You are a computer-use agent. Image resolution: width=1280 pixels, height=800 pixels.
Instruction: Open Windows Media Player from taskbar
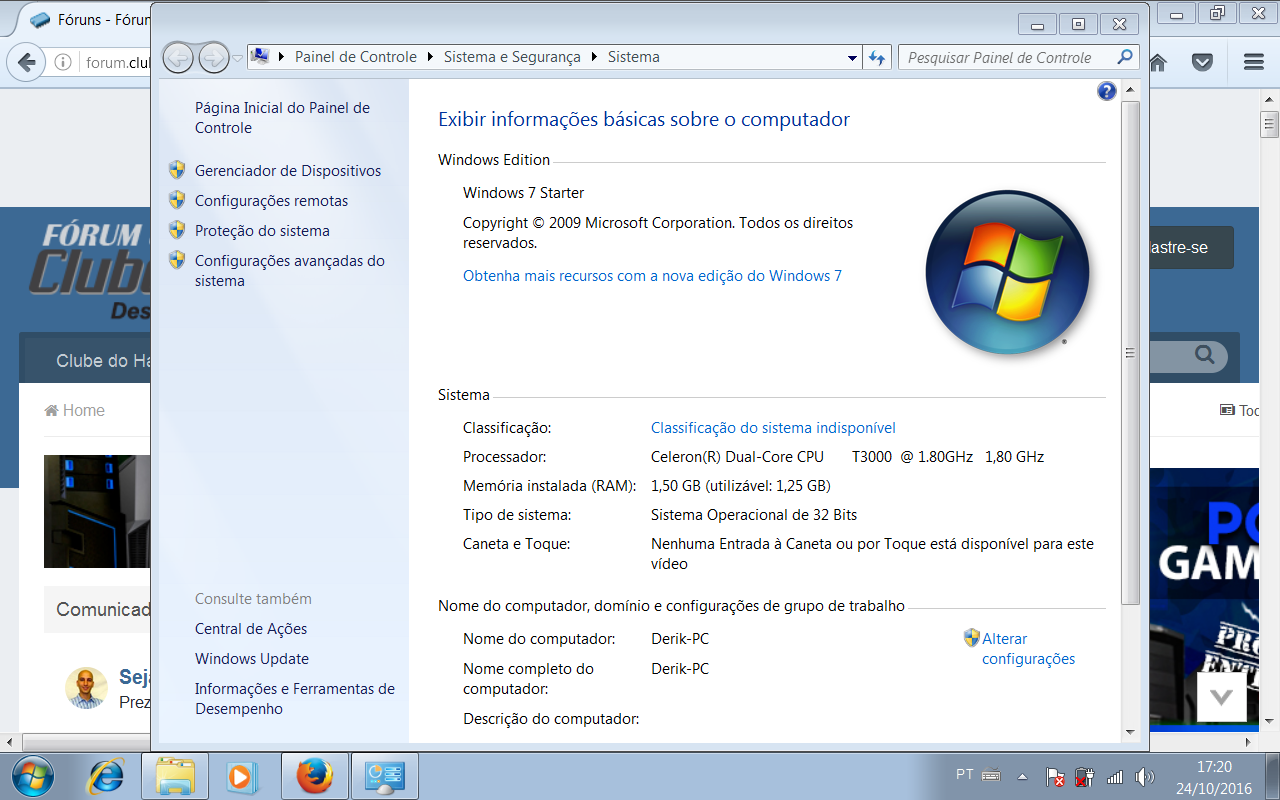(241, 776)
